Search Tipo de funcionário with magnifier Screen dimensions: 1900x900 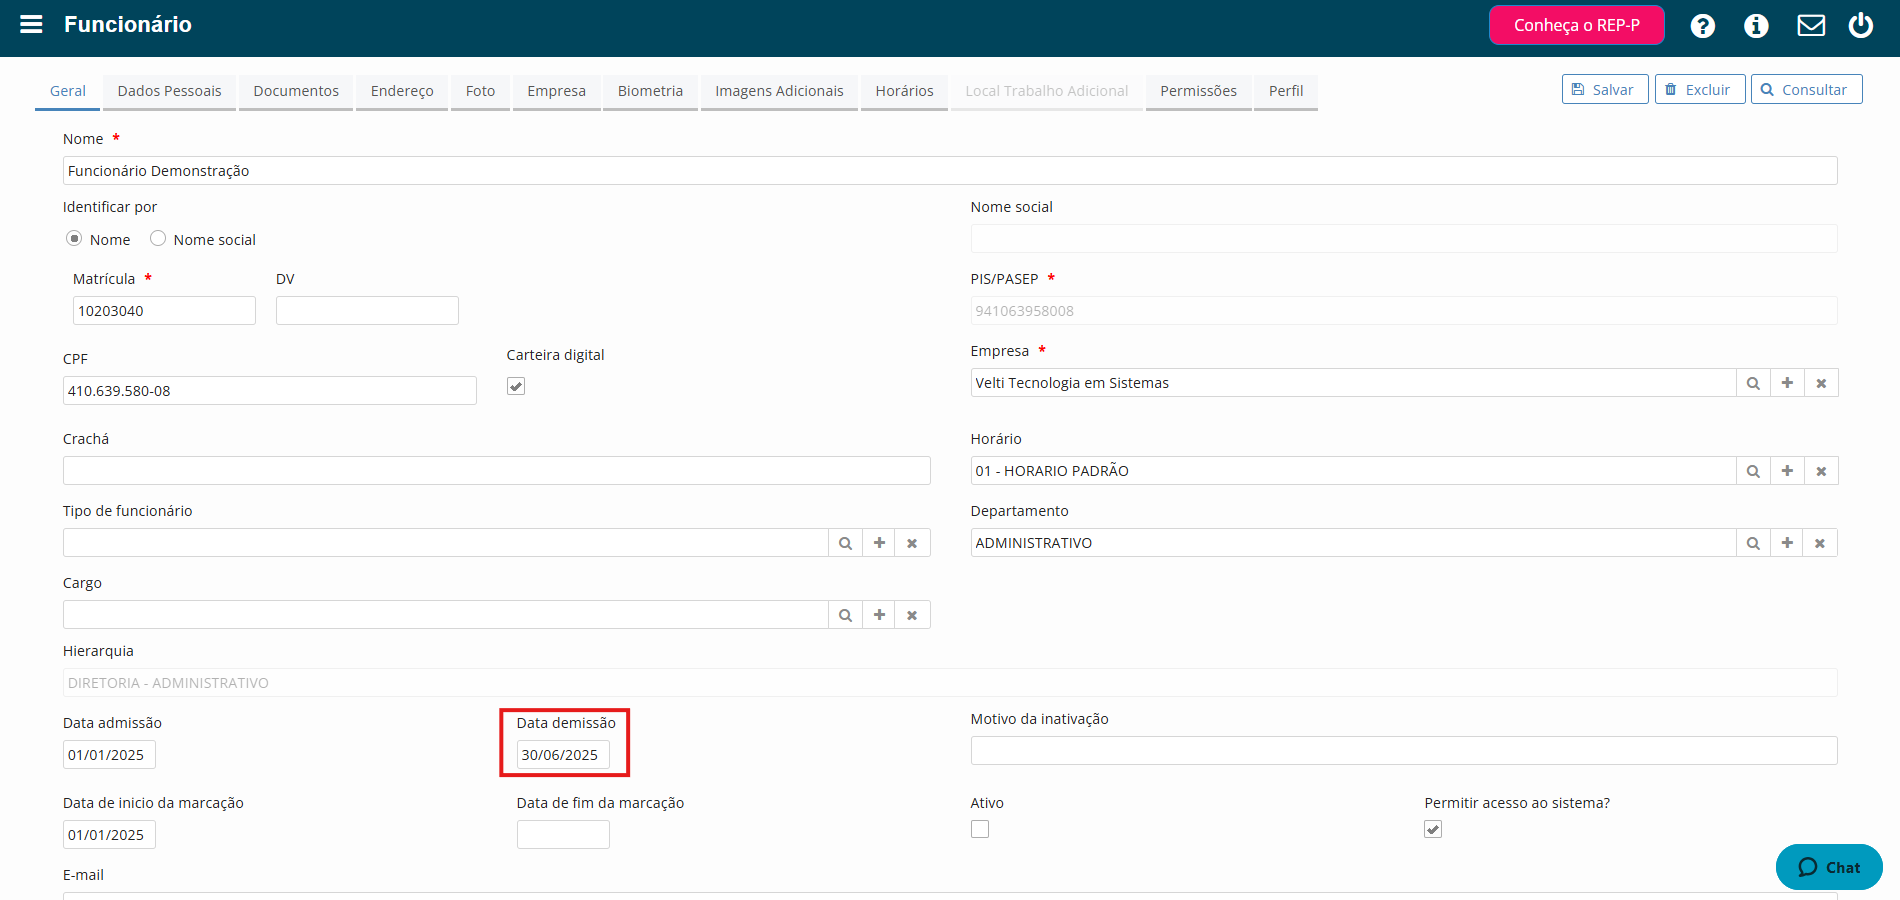coord(845,543)
